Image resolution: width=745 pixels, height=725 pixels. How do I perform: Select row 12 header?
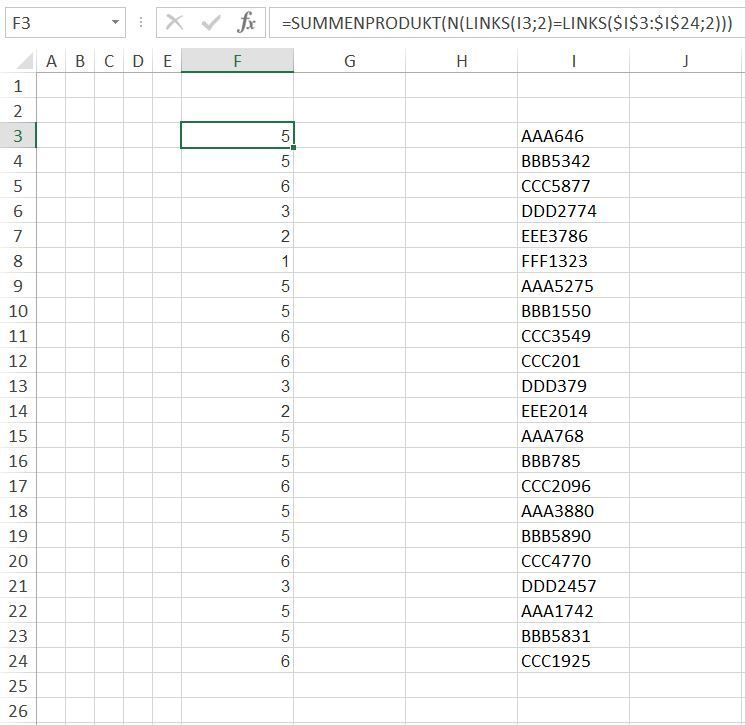point(18,361)
